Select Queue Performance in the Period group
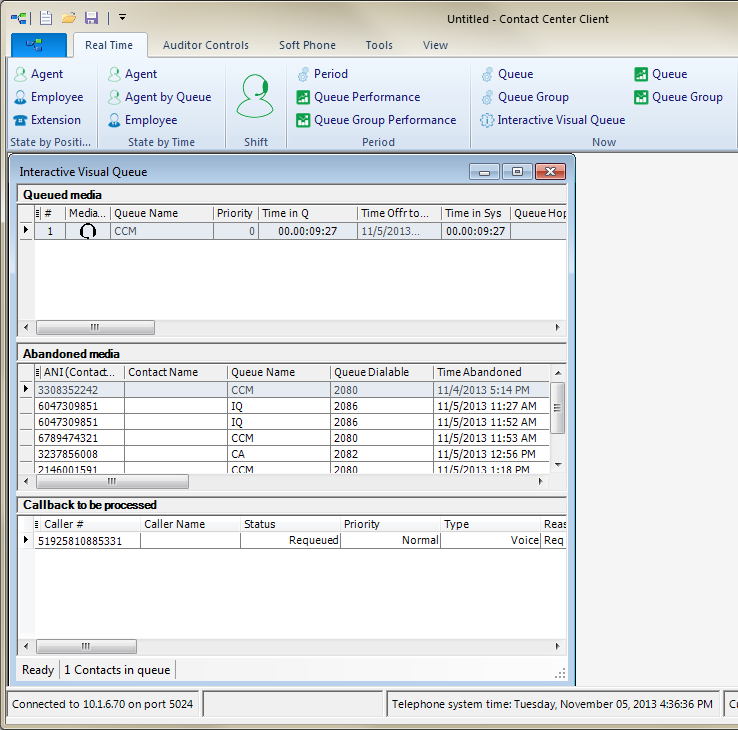 click(366, 97)
